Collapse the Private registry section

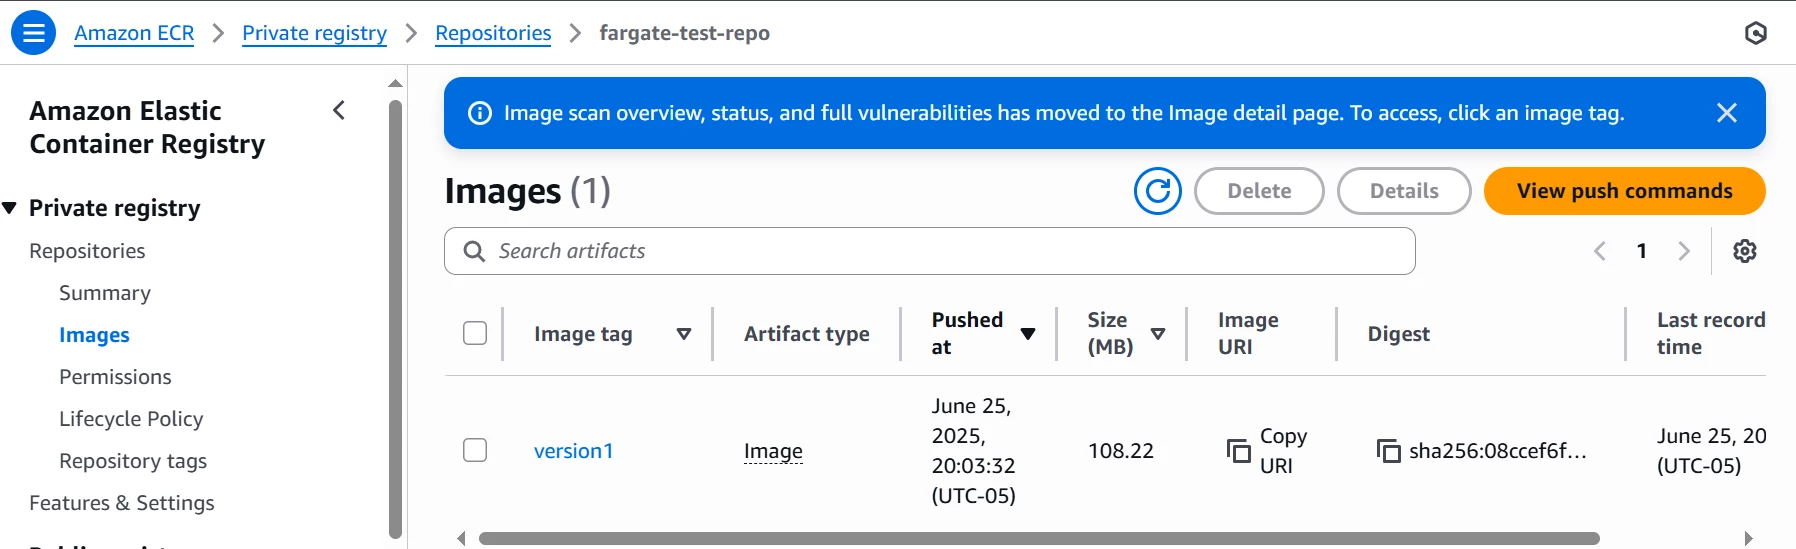pos(10,208)
